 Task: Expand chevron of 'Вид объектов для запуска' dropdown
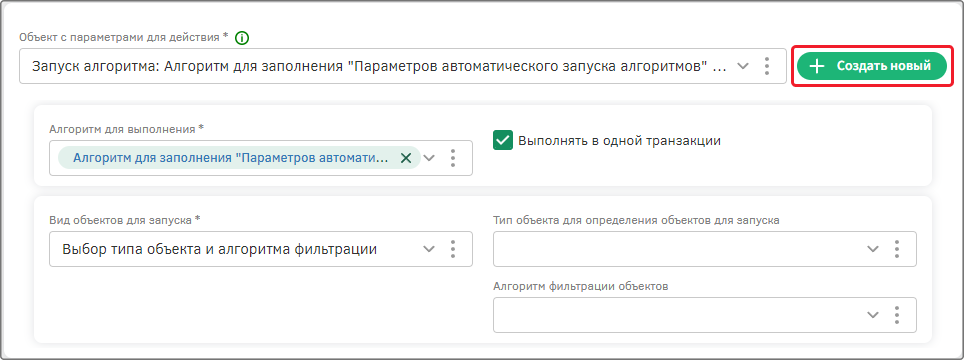(429, 249)
